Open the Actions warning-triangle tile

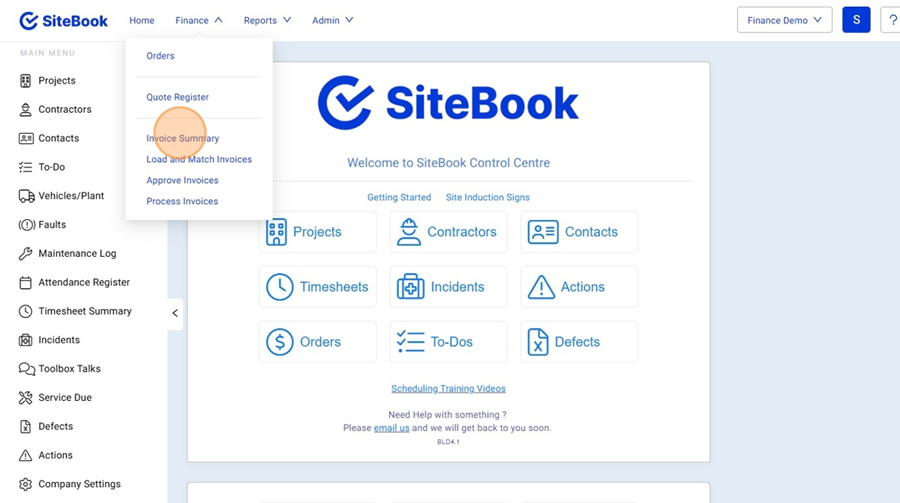tap(578, 287)
